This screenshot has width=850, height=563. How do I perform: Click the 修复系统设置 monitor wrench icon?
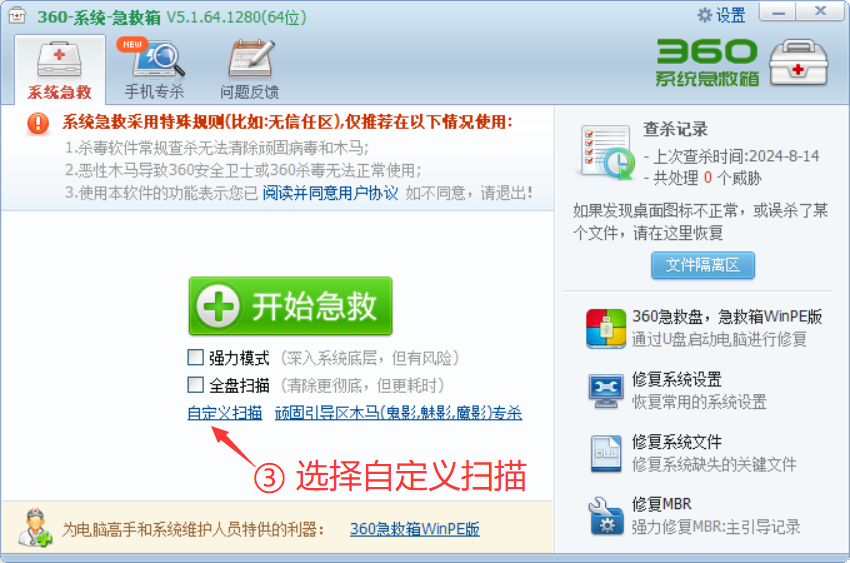pos(606,391)
